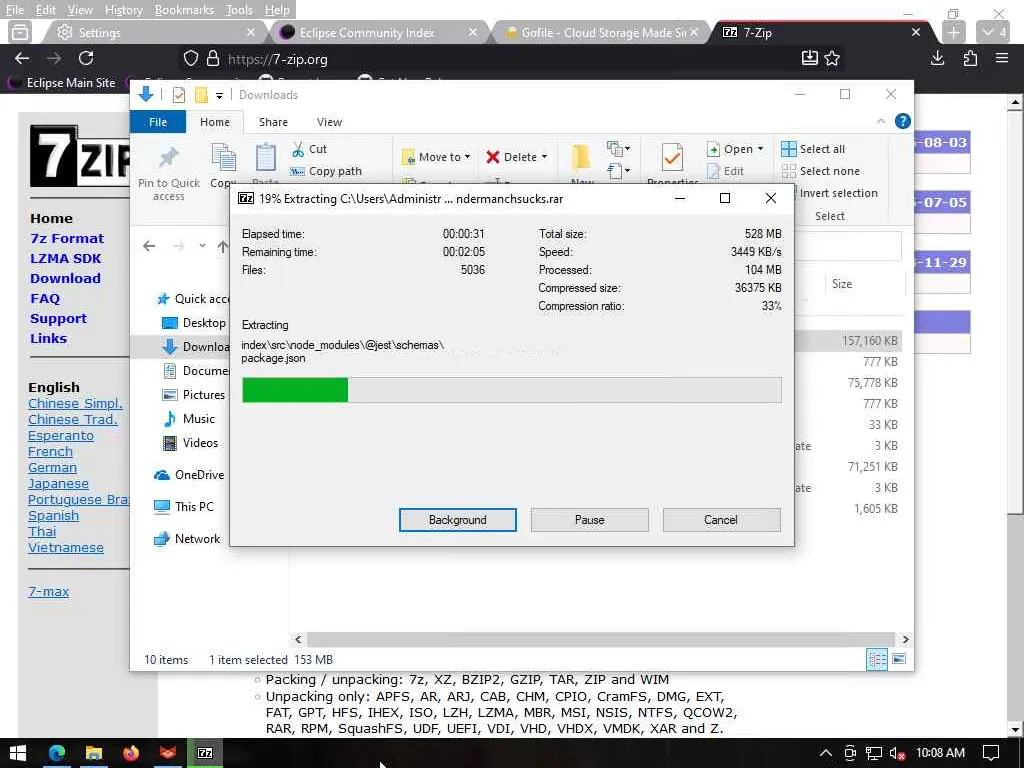Select Pictures in navigation pane
Screen dimensions: 1024x768
click(193, 395)
